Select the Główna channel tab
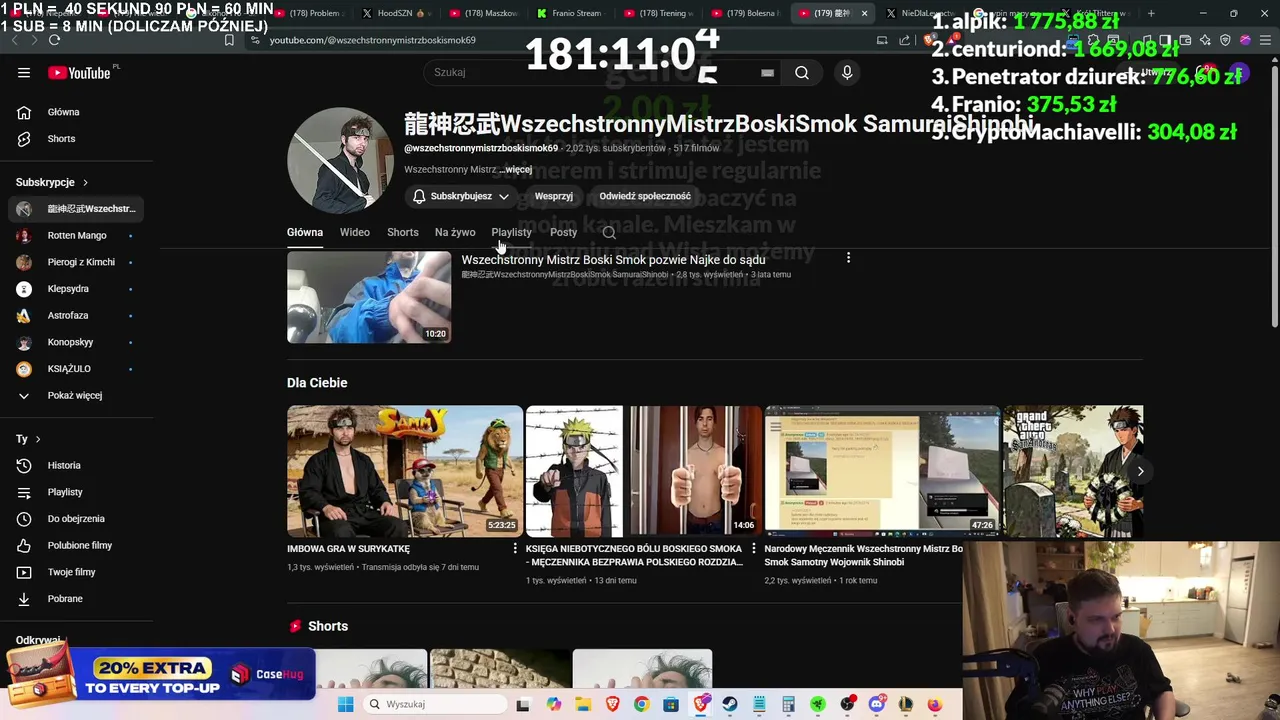 (305, 232)
